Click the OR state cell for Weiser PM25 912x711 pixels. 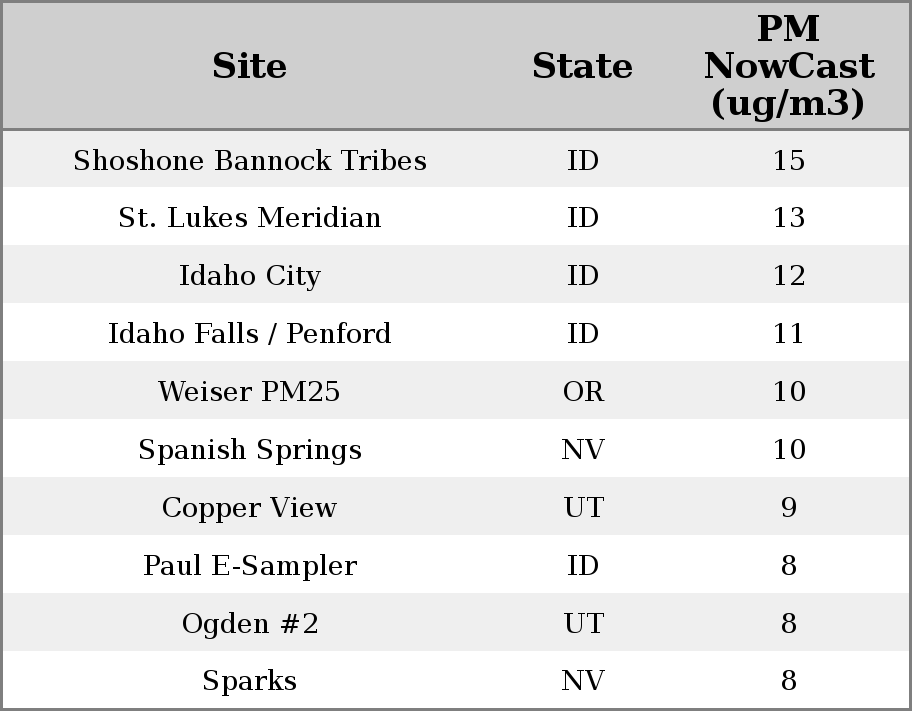[x=583, y=392]
